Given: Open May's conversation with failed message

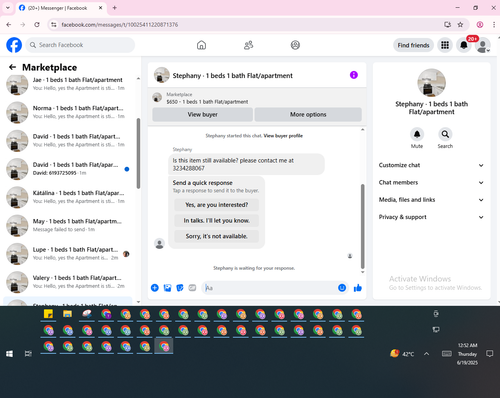Looking at the screenshot, I should tap(68, 225).
